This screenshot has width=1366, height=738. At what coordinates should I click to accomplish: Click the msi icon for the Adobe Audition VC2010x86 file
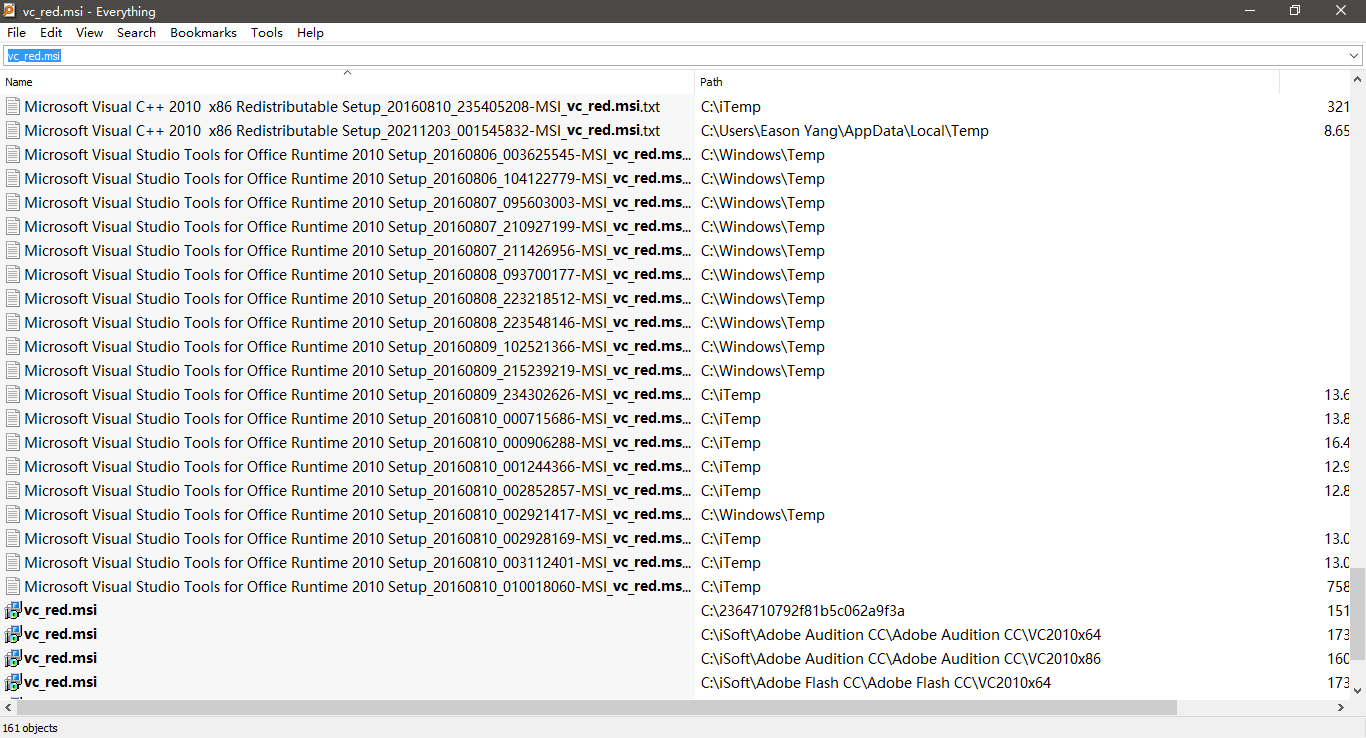click(x=13, y=658)
